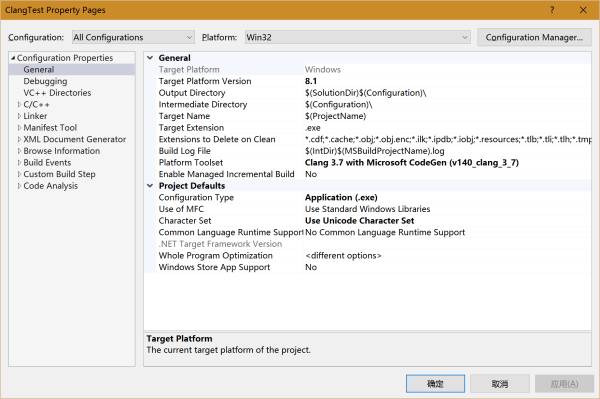Click the Target Platform Version value 8.1
This screenshot has height=399, width=600.
pos(311,81)
